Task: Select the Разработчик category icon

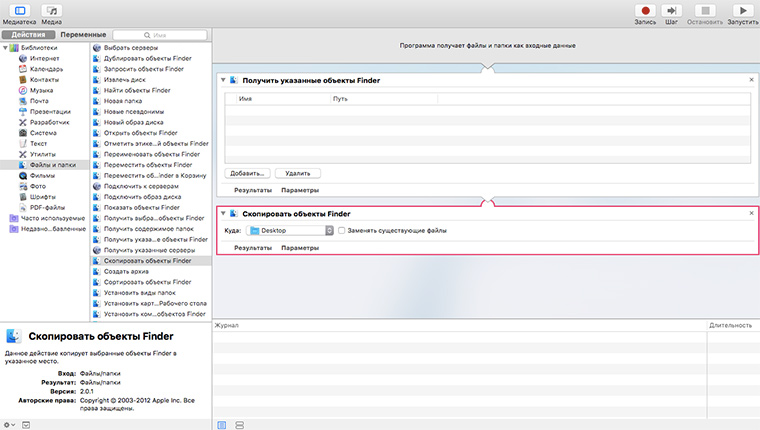Action: pyautogui.click(x=23, y=122)
